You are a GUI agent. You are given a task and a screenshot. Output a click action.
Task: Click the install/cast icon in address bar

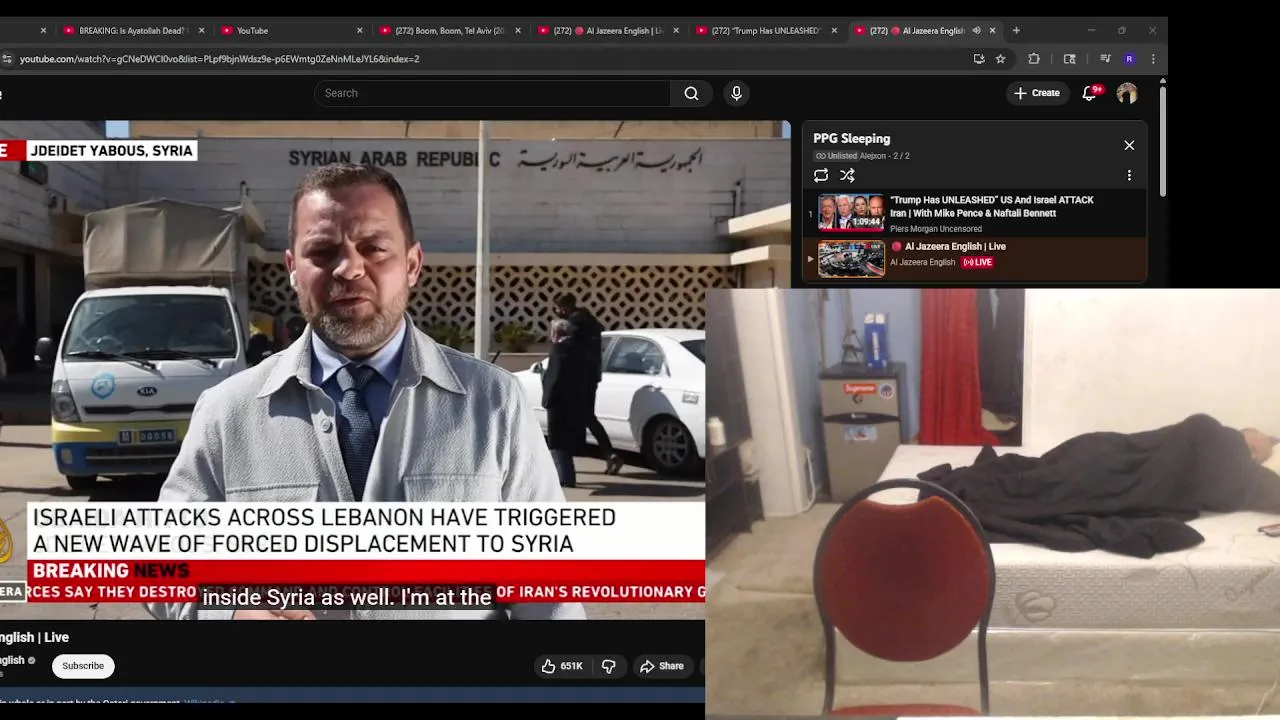(979, 59)
